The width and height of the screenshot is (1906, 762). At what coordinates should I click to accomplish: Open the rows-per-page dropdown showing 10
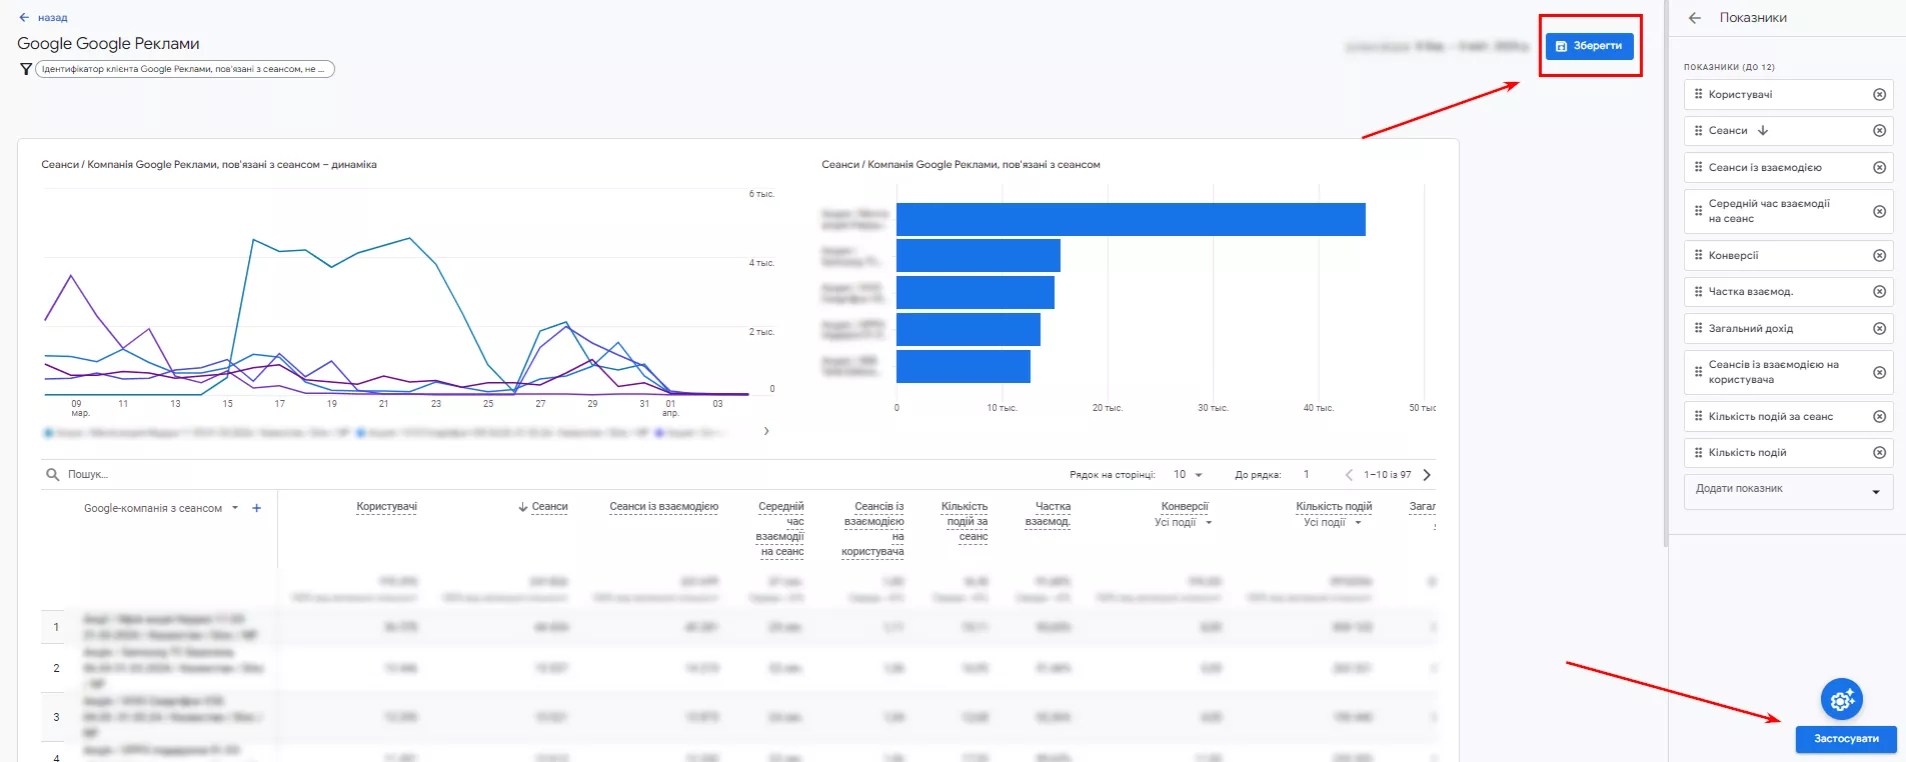(1188, 475)
